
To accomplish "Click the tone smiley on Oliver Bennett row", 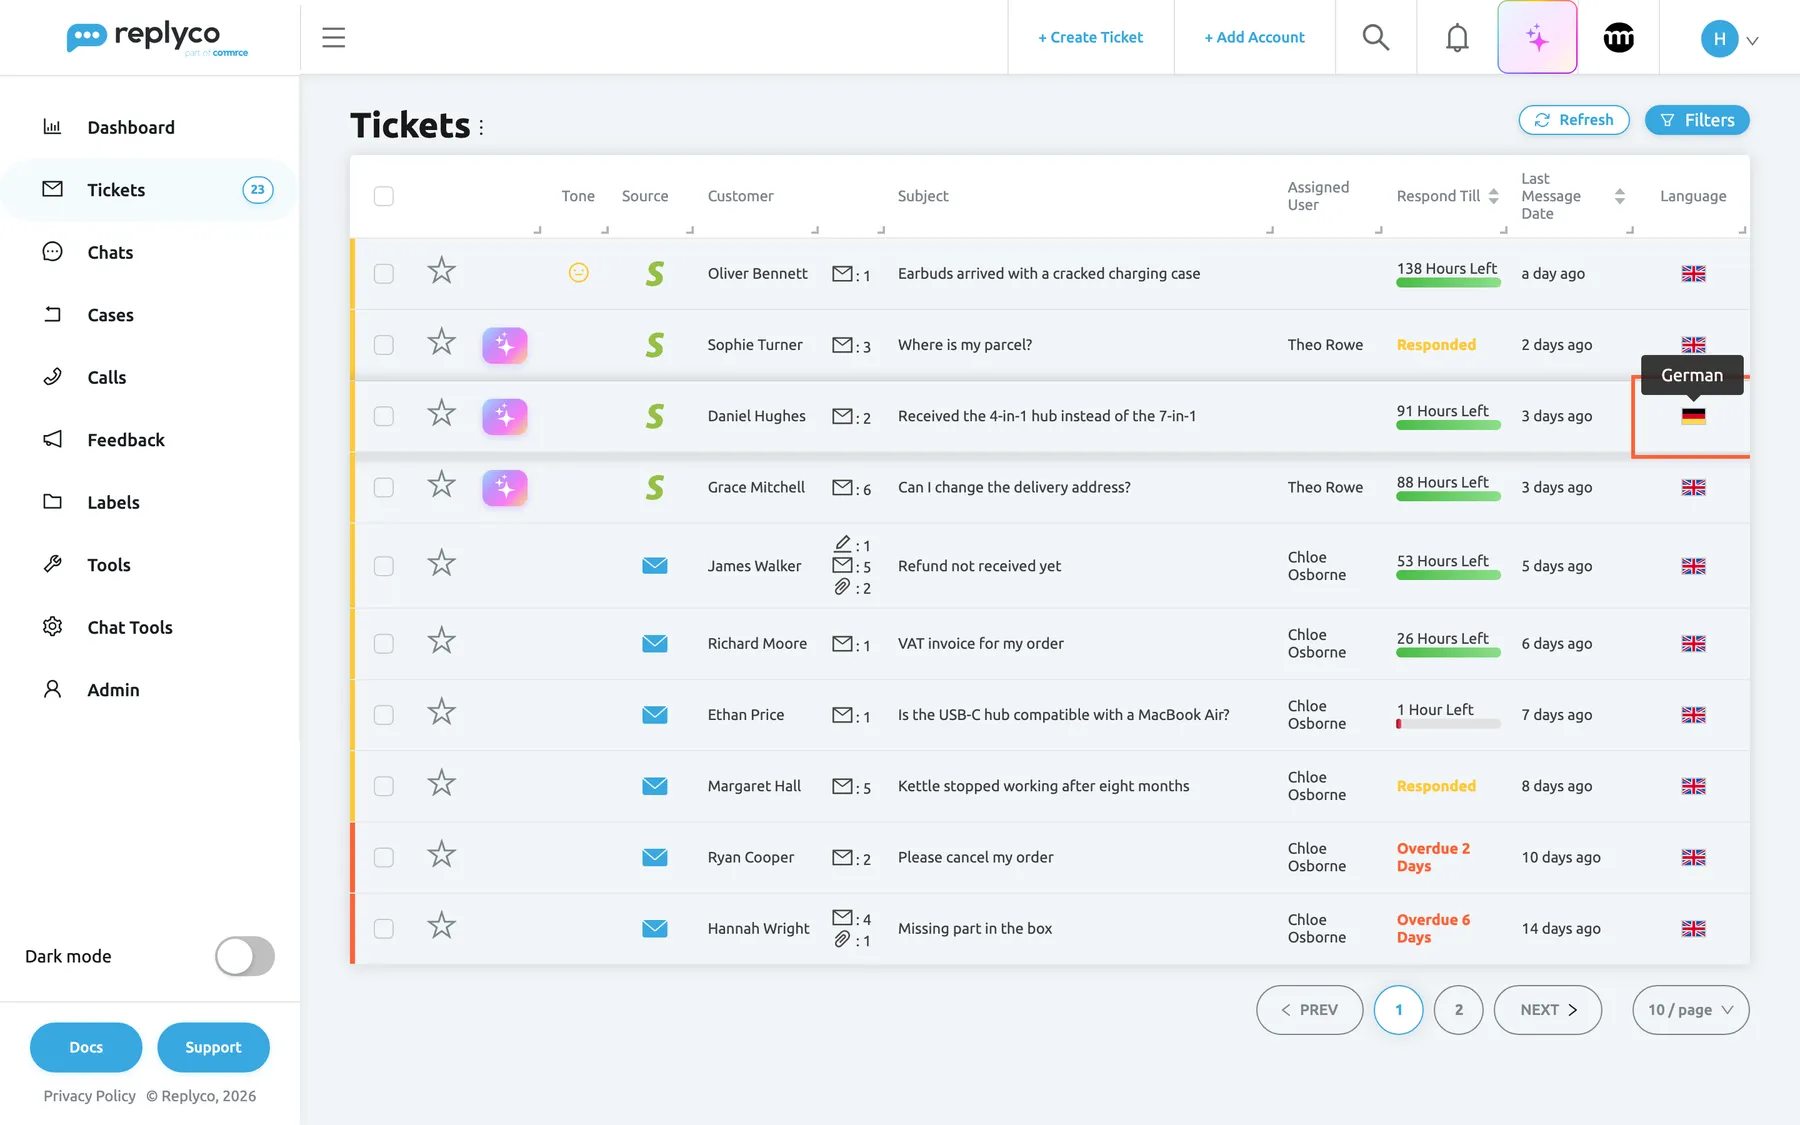I will tap(578, 272).
